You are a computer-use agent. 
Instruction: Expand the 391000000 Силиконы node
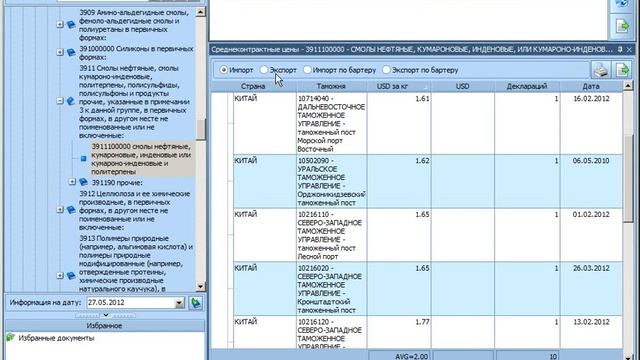pyautogui.click(x=60, y=53)
